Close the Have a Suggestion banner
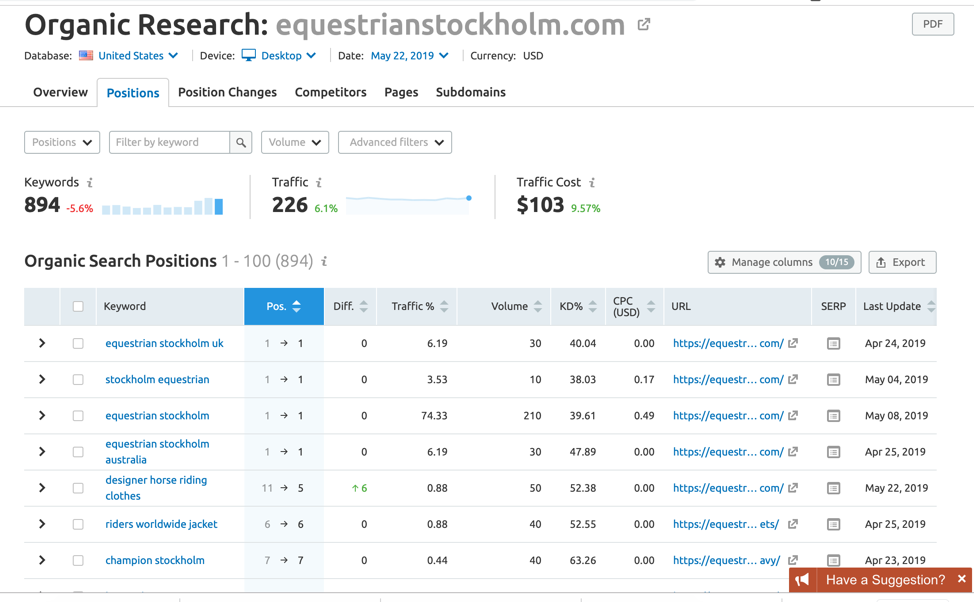This screenshot has width=974, height=602. pyautogui.click(x=961, y=579)
